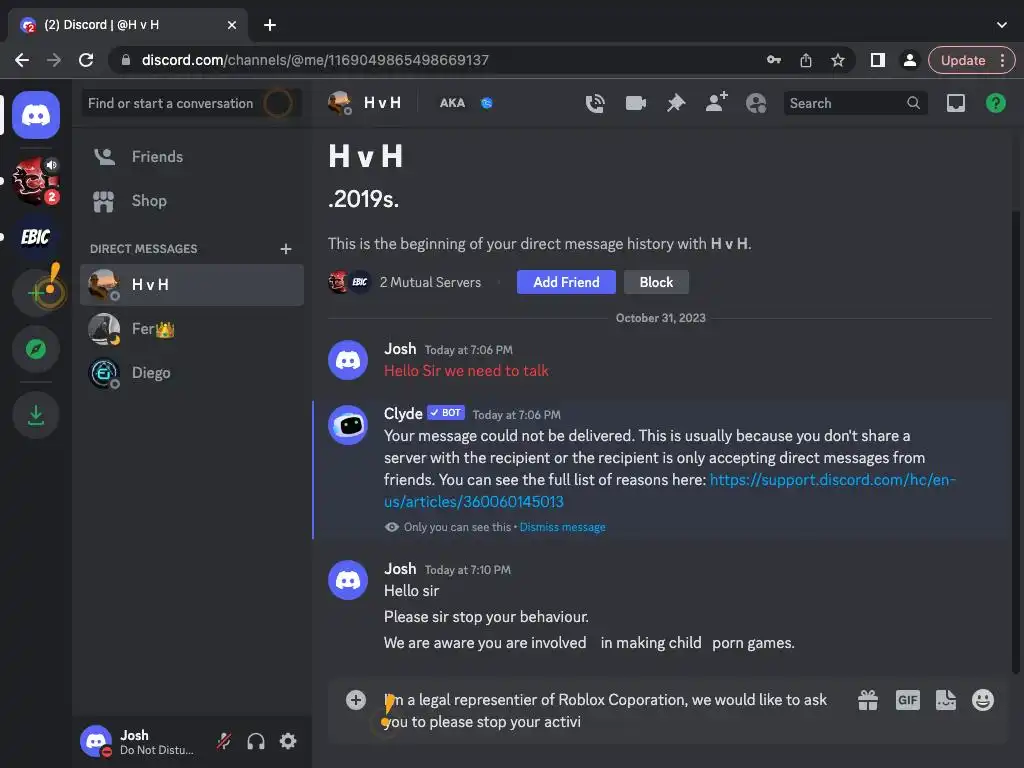Open Josh user status panel
Screen dimensions: 1024x768
[x=140, y=741]
